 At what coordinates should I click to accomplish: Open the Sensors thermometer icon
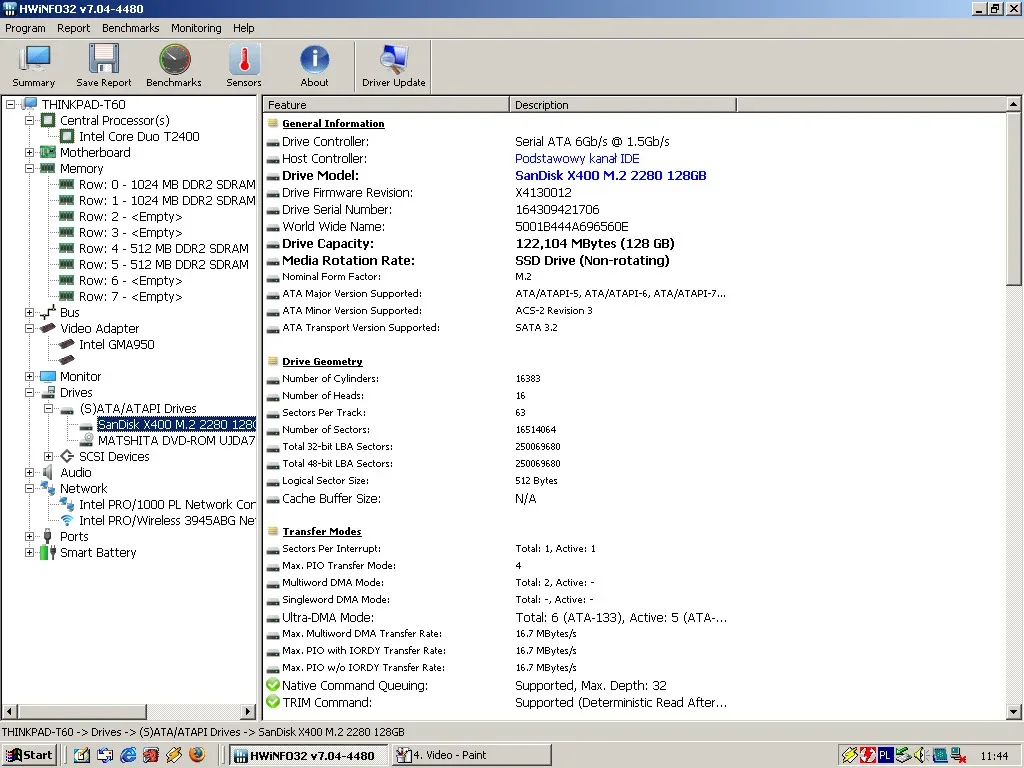pyautogui.click(x=244, y=66)
